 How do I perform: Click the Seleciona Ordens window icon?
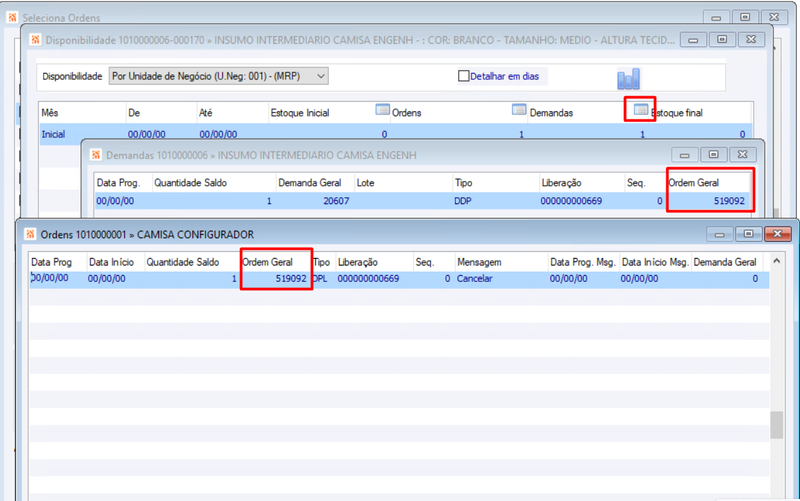pyautogui.click(x=12, y=17)
